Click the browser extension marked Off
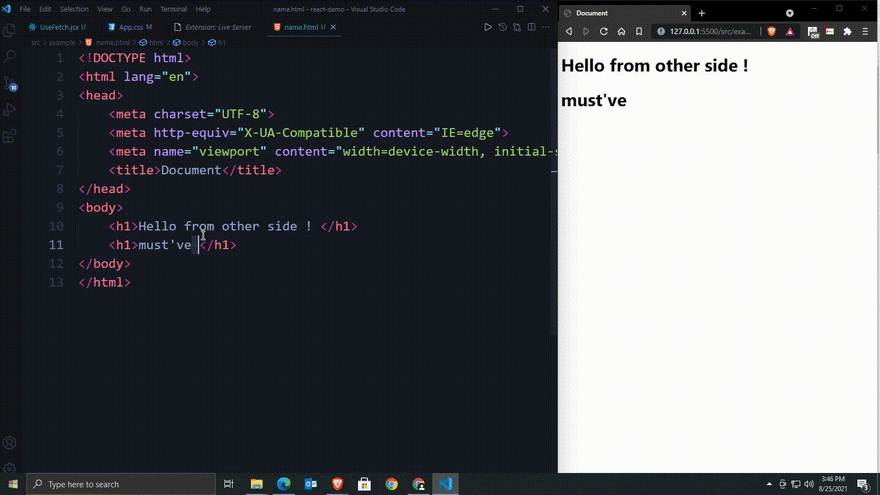The height and width of the screenshot is (495, 880). pyautogui.click(x=813, y=32)
